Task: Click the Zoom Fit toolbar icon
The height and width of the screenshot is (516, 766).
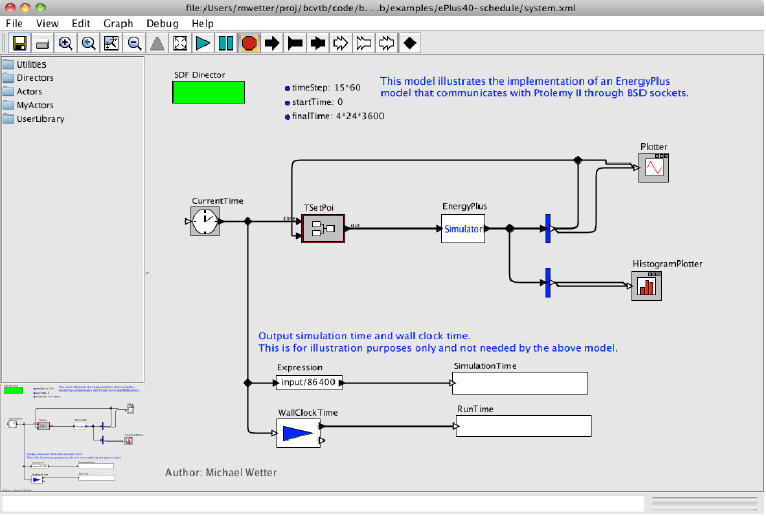Action: coord(111,43)
